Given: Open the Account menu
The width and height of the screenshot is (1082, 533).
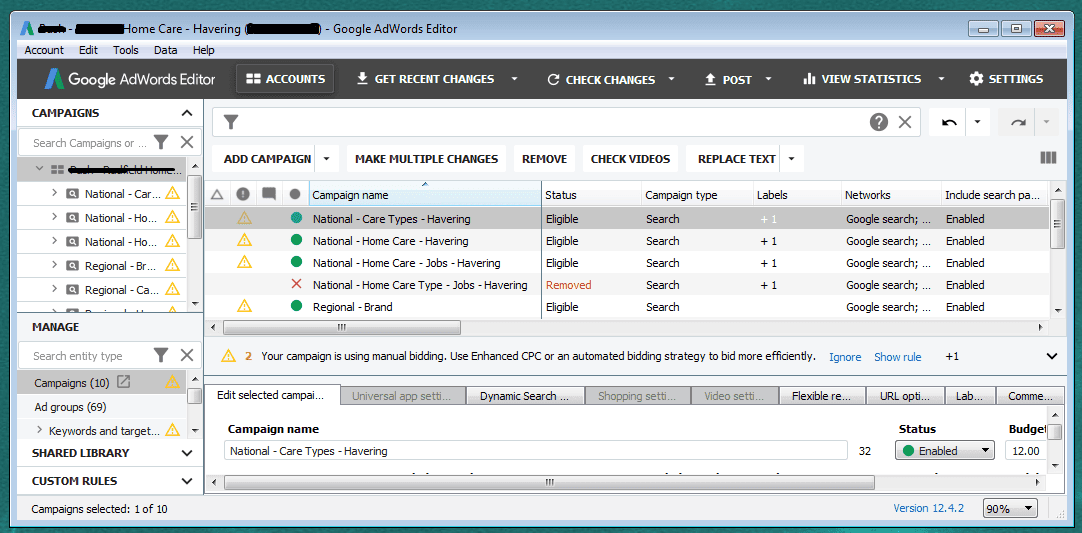Looking at the screenshot, I should pyautogui.click(x=44, y=50).
